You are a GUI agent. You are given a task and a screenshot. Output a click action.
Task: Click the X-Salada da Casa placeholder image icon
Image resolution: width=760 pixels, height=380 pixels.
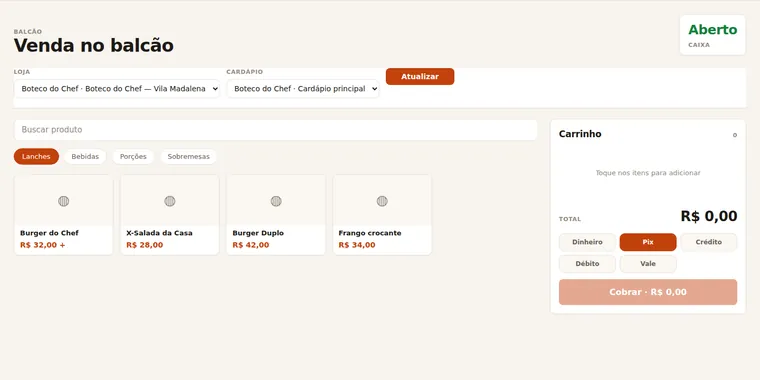click(x=170, y=201)
